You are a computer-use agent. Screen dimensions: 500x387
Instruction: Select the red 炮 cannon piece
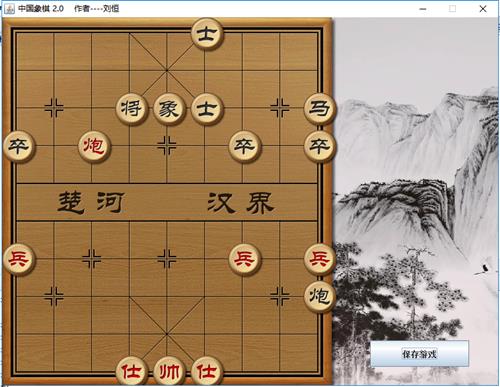point(94,146)
